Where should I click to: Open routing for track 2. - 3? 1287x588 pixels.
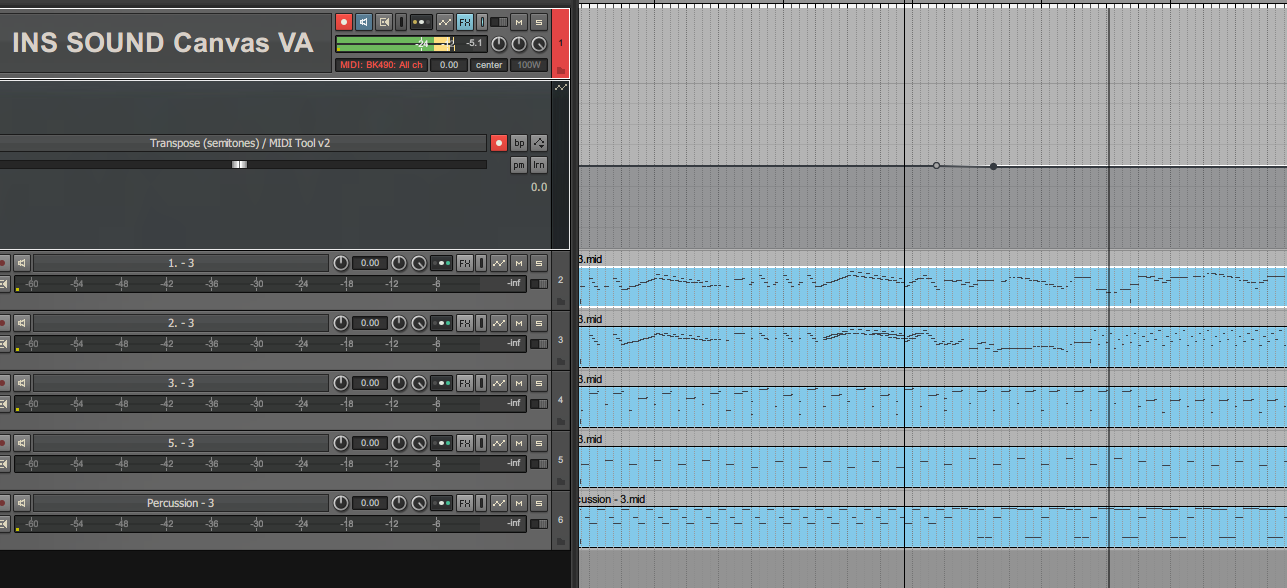441,323
